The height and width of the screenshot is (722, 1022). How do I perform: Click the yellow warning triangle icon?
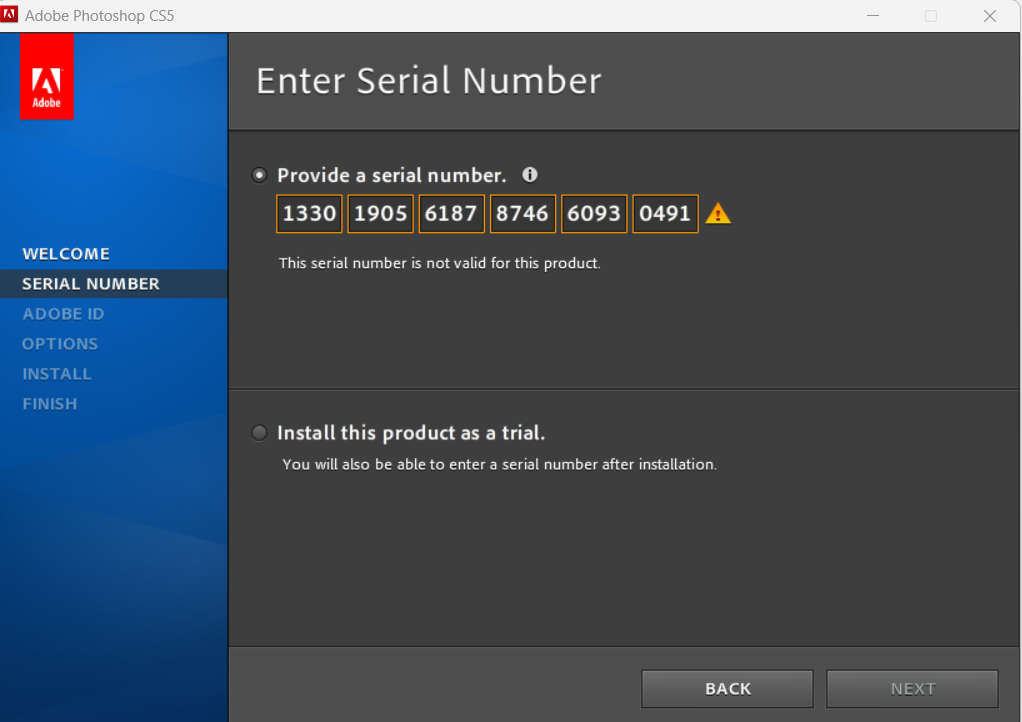[718, 214]
